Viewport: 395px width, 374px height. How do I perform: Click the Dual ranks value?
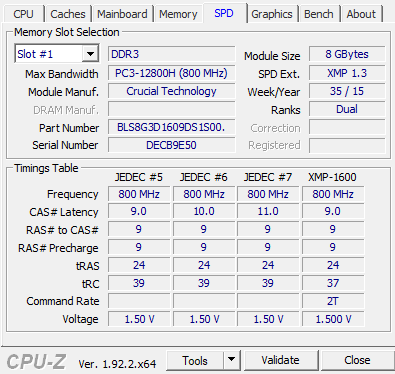point(347,109)
